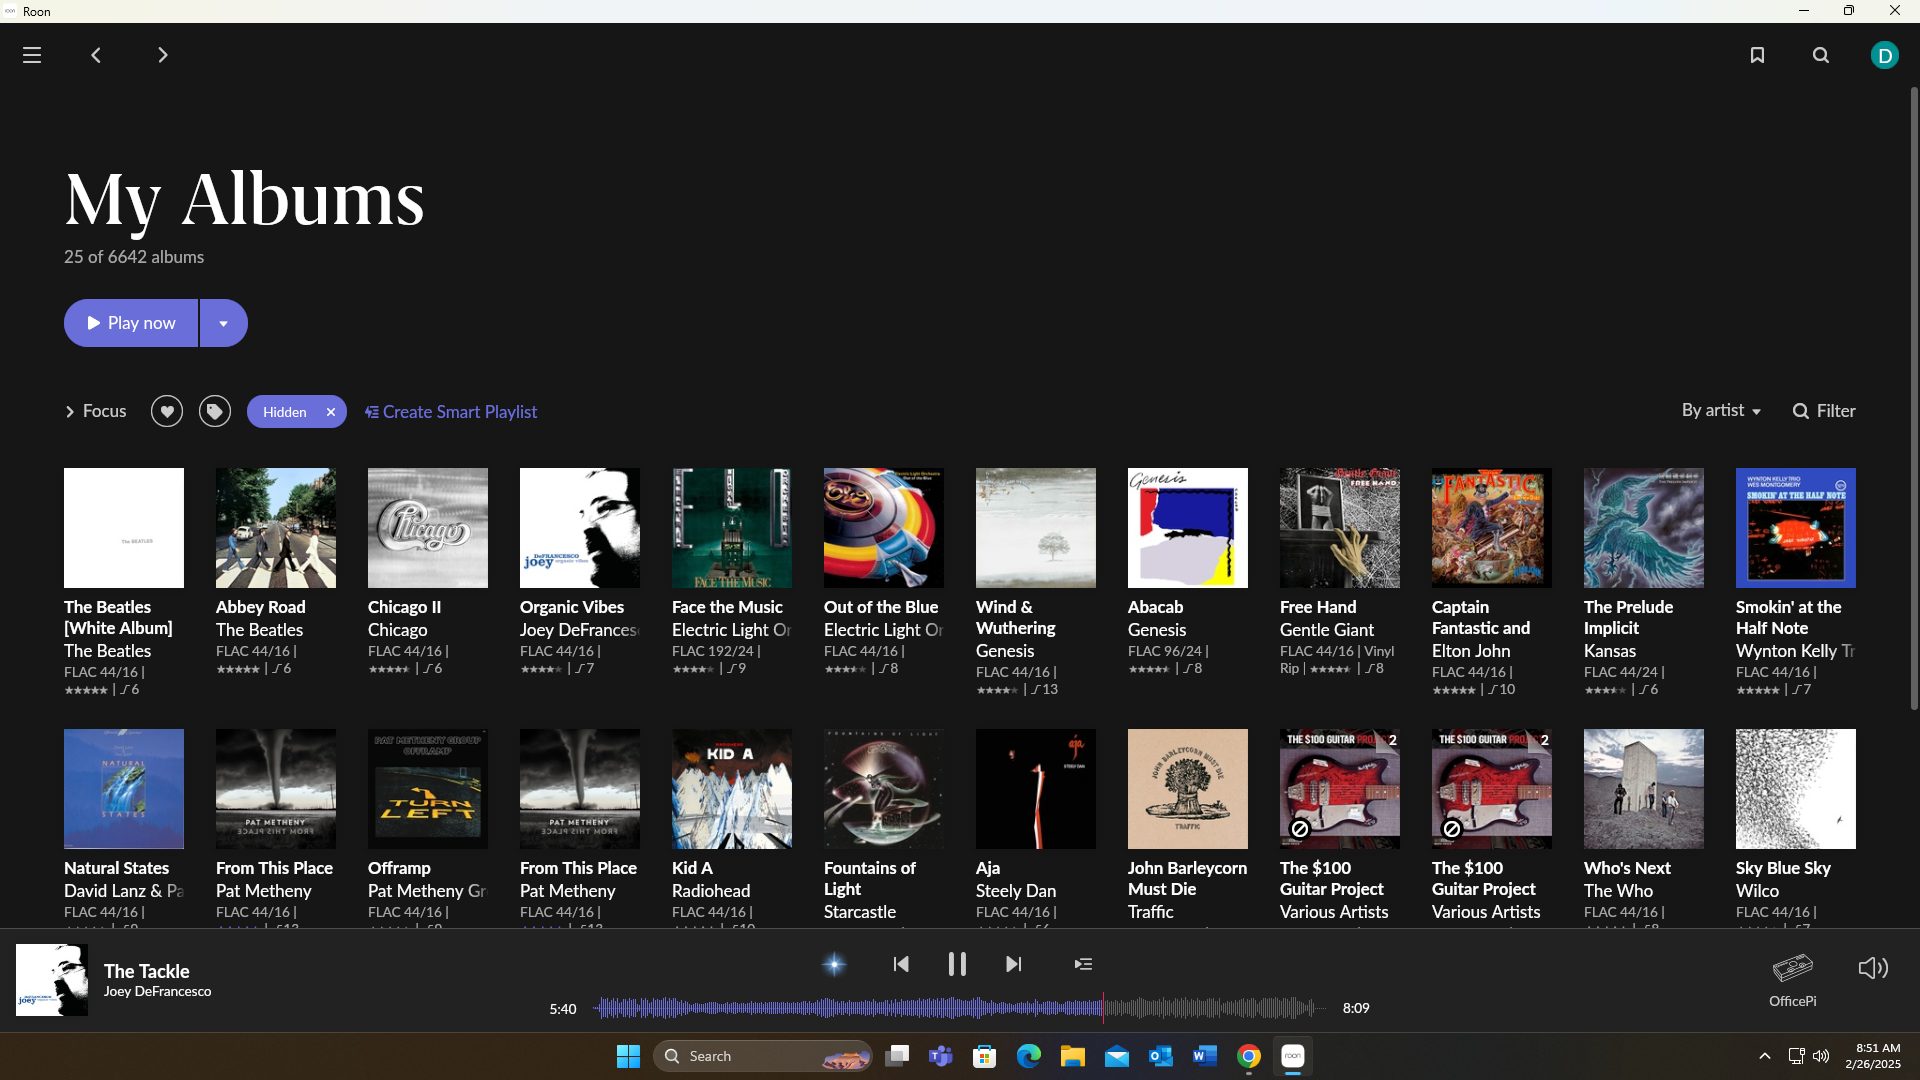The image size is (1920, 1080).
Task: Click the Play now button
Action: pos(131,323)
